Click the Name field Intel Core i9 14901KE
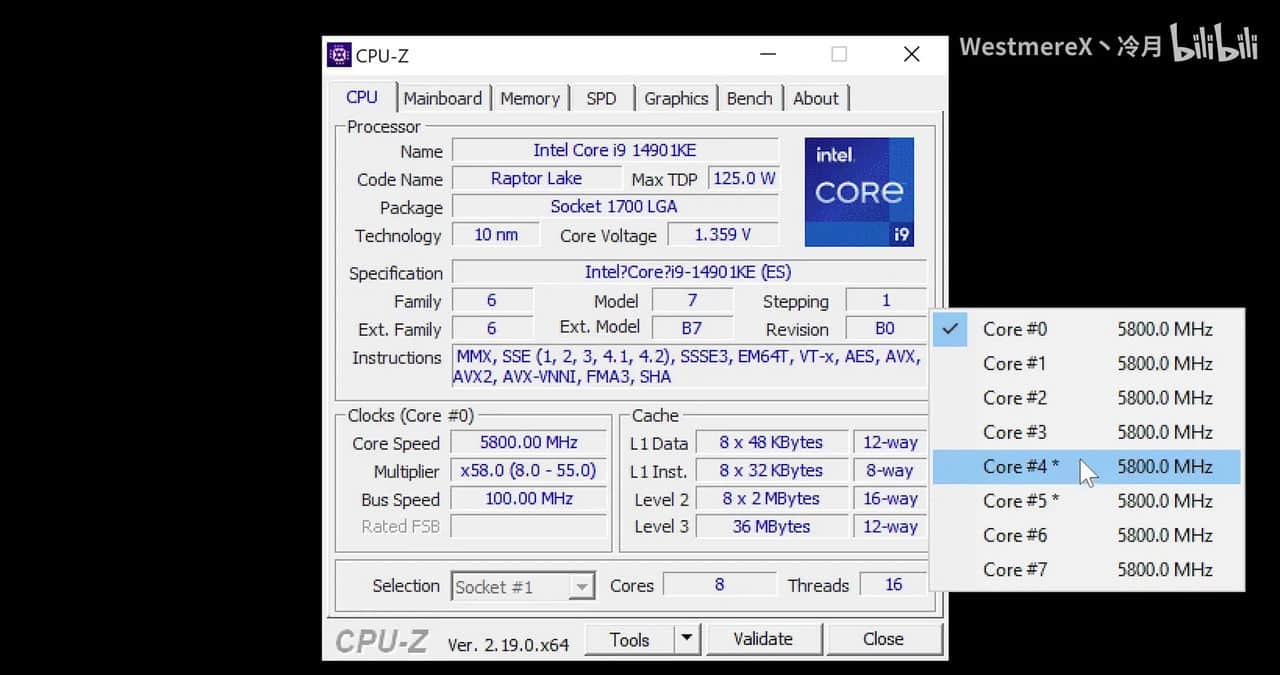 [615, 150]
